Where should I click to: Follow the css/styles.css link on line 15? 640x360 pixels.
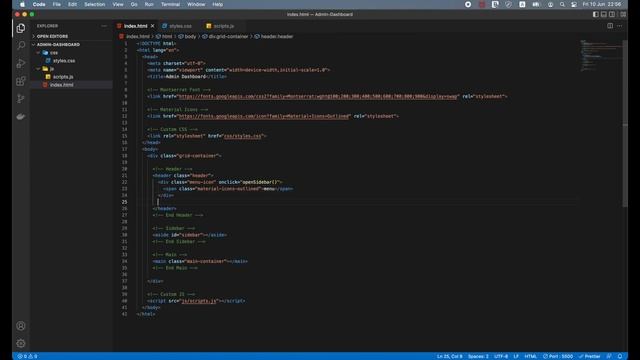pos(242,136)
